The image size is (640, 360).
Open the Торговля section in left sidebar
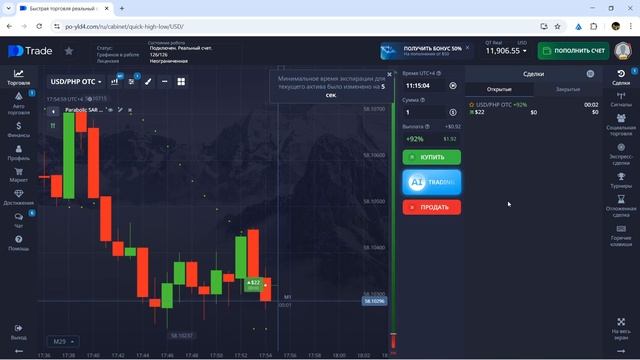(18, 77)
